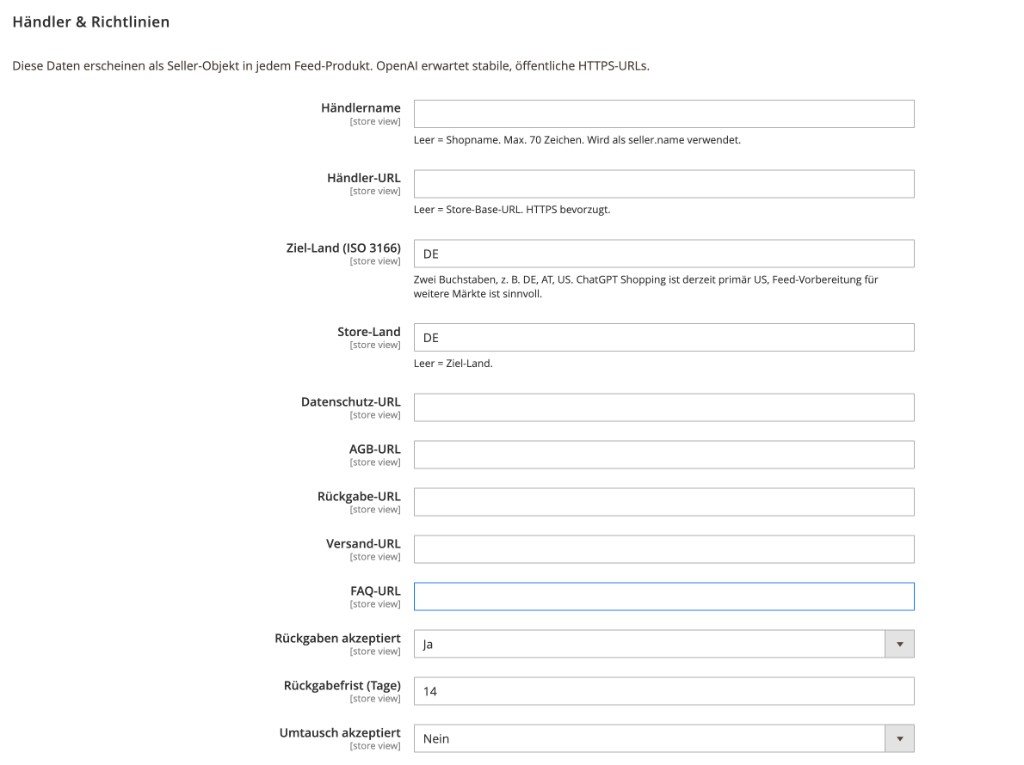Select the Versand-URL input field
The height and width of the screenshot is (765, 1024).
tap(664, 549)
